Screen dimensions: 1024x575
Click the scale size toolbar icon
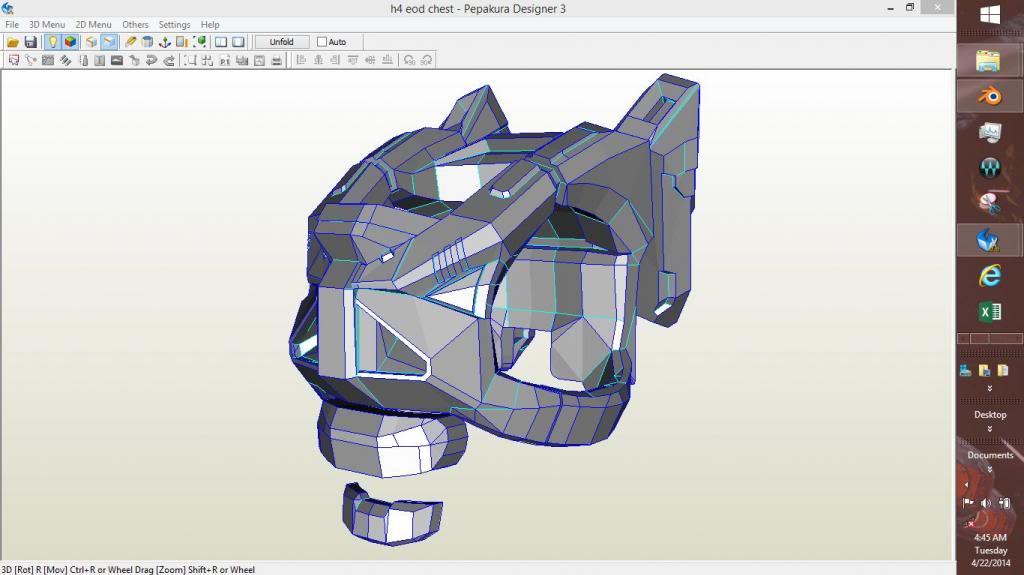tap(182, 42)
